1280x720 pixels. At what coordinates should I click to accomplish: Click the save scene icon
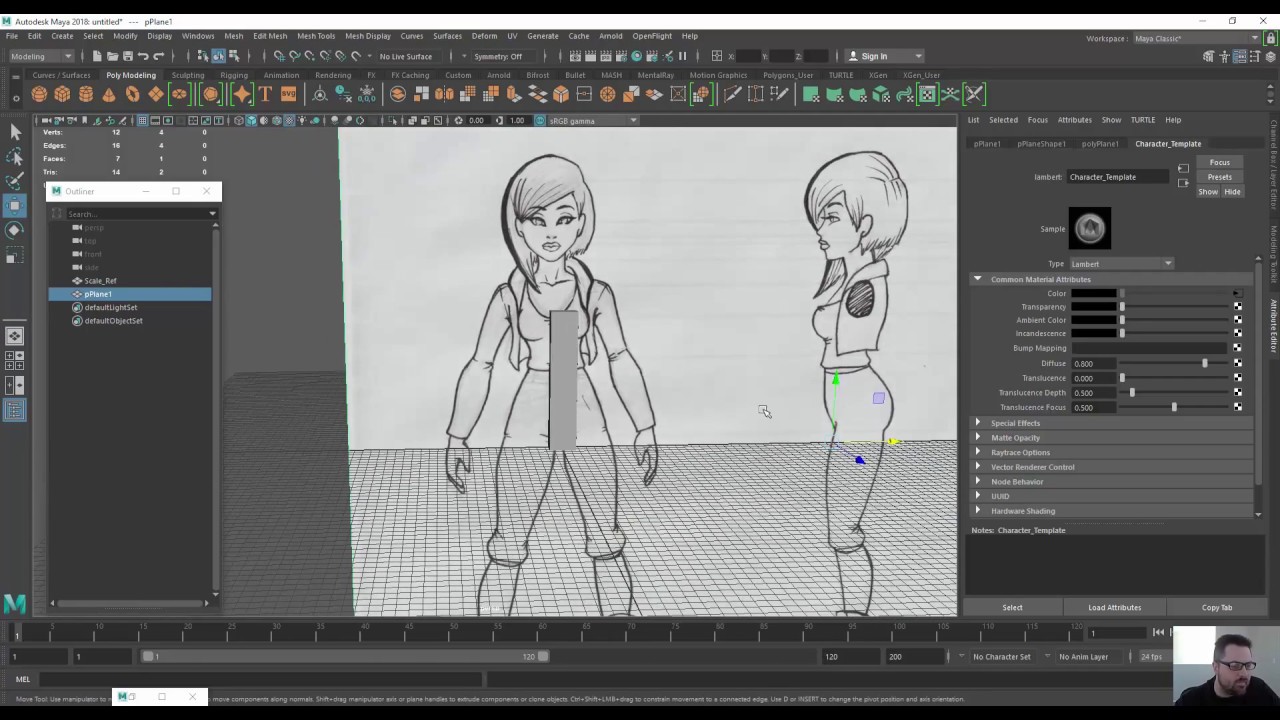[128, 56]
